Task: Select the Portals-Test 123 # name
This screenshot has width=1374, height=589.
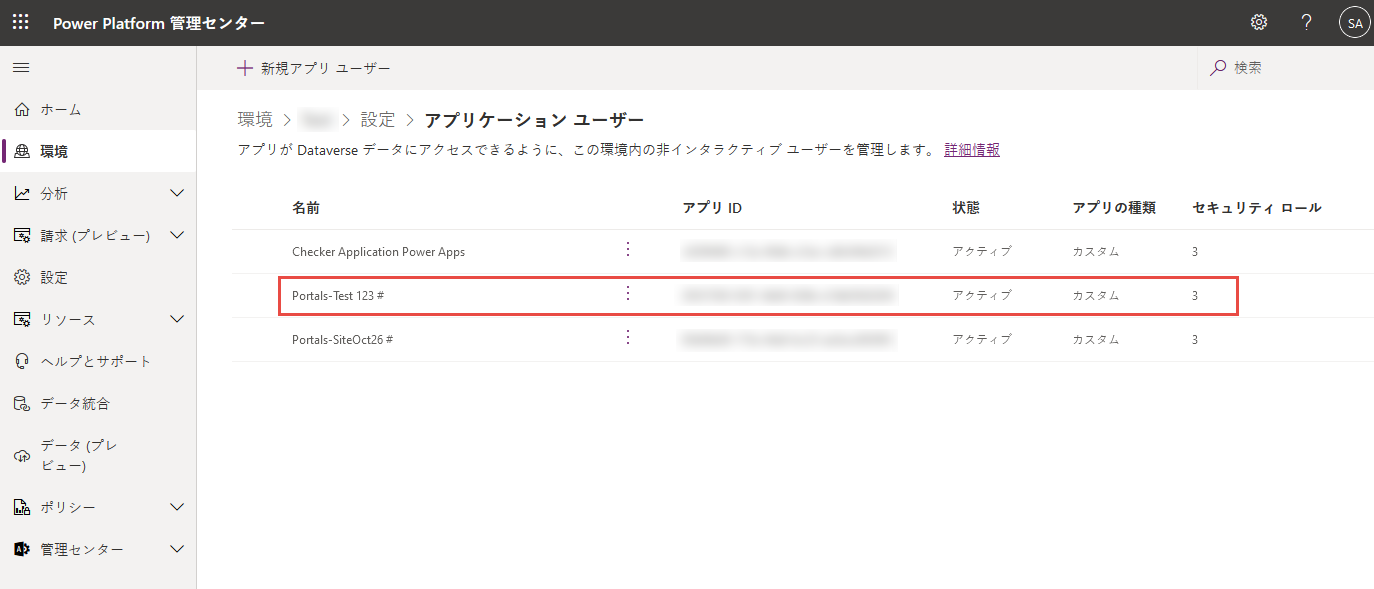Action: pos(338,296)
